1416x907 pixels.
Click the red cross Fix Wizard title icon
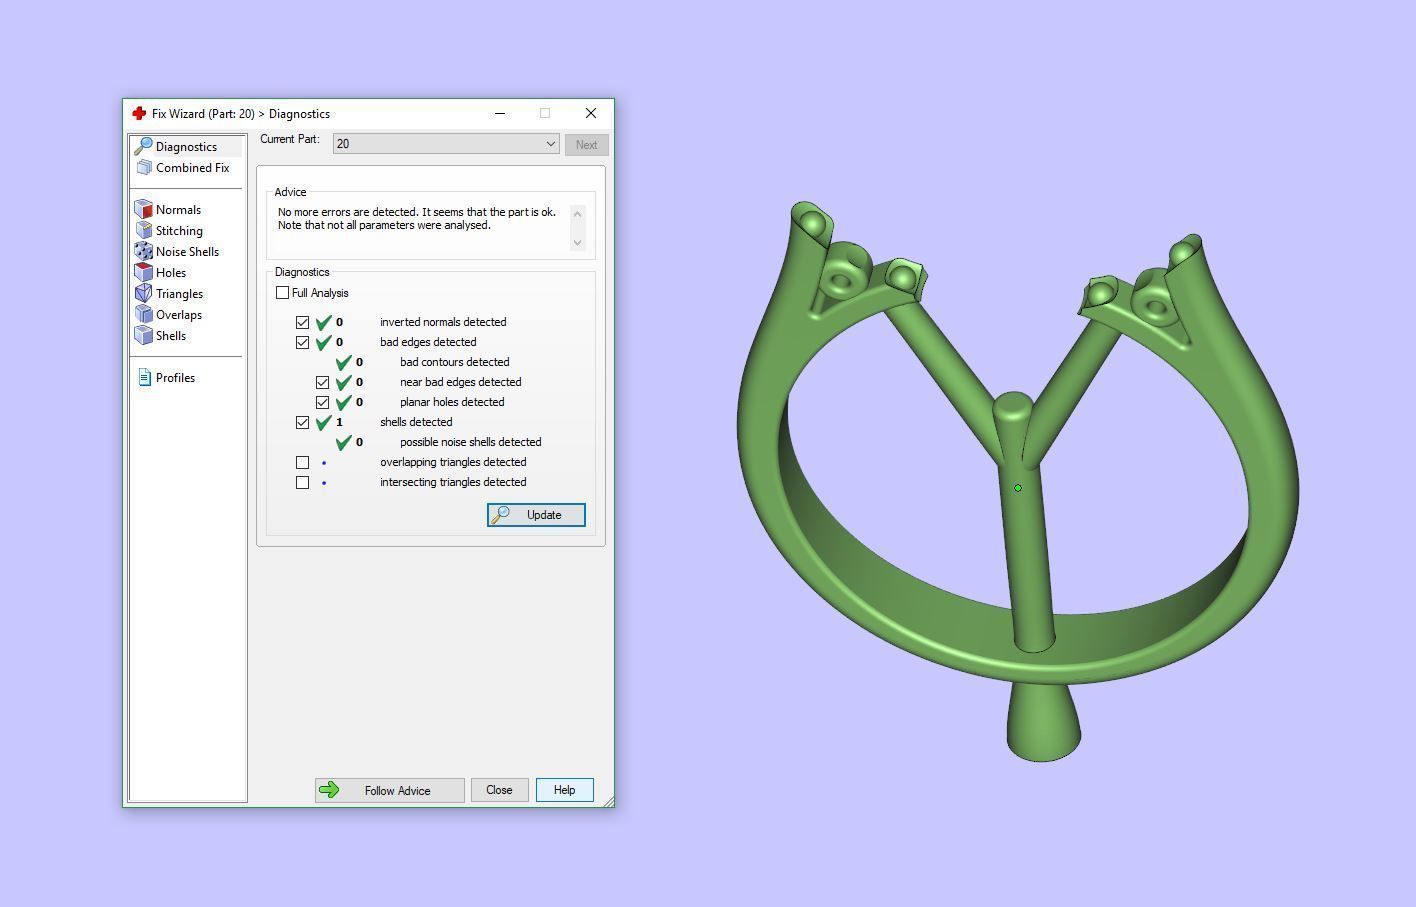click(x=139, y=114)
